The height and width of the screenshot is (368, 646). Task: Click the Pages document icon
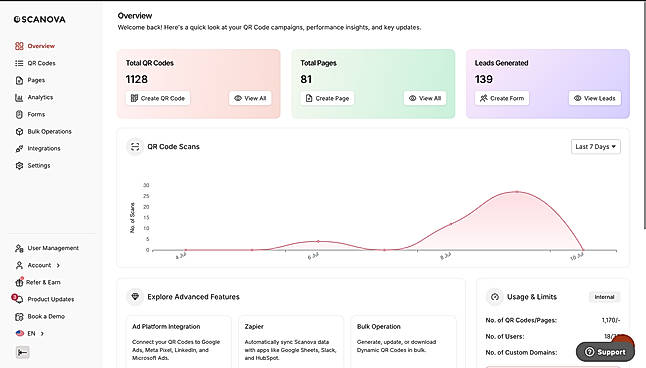(19, 80)
